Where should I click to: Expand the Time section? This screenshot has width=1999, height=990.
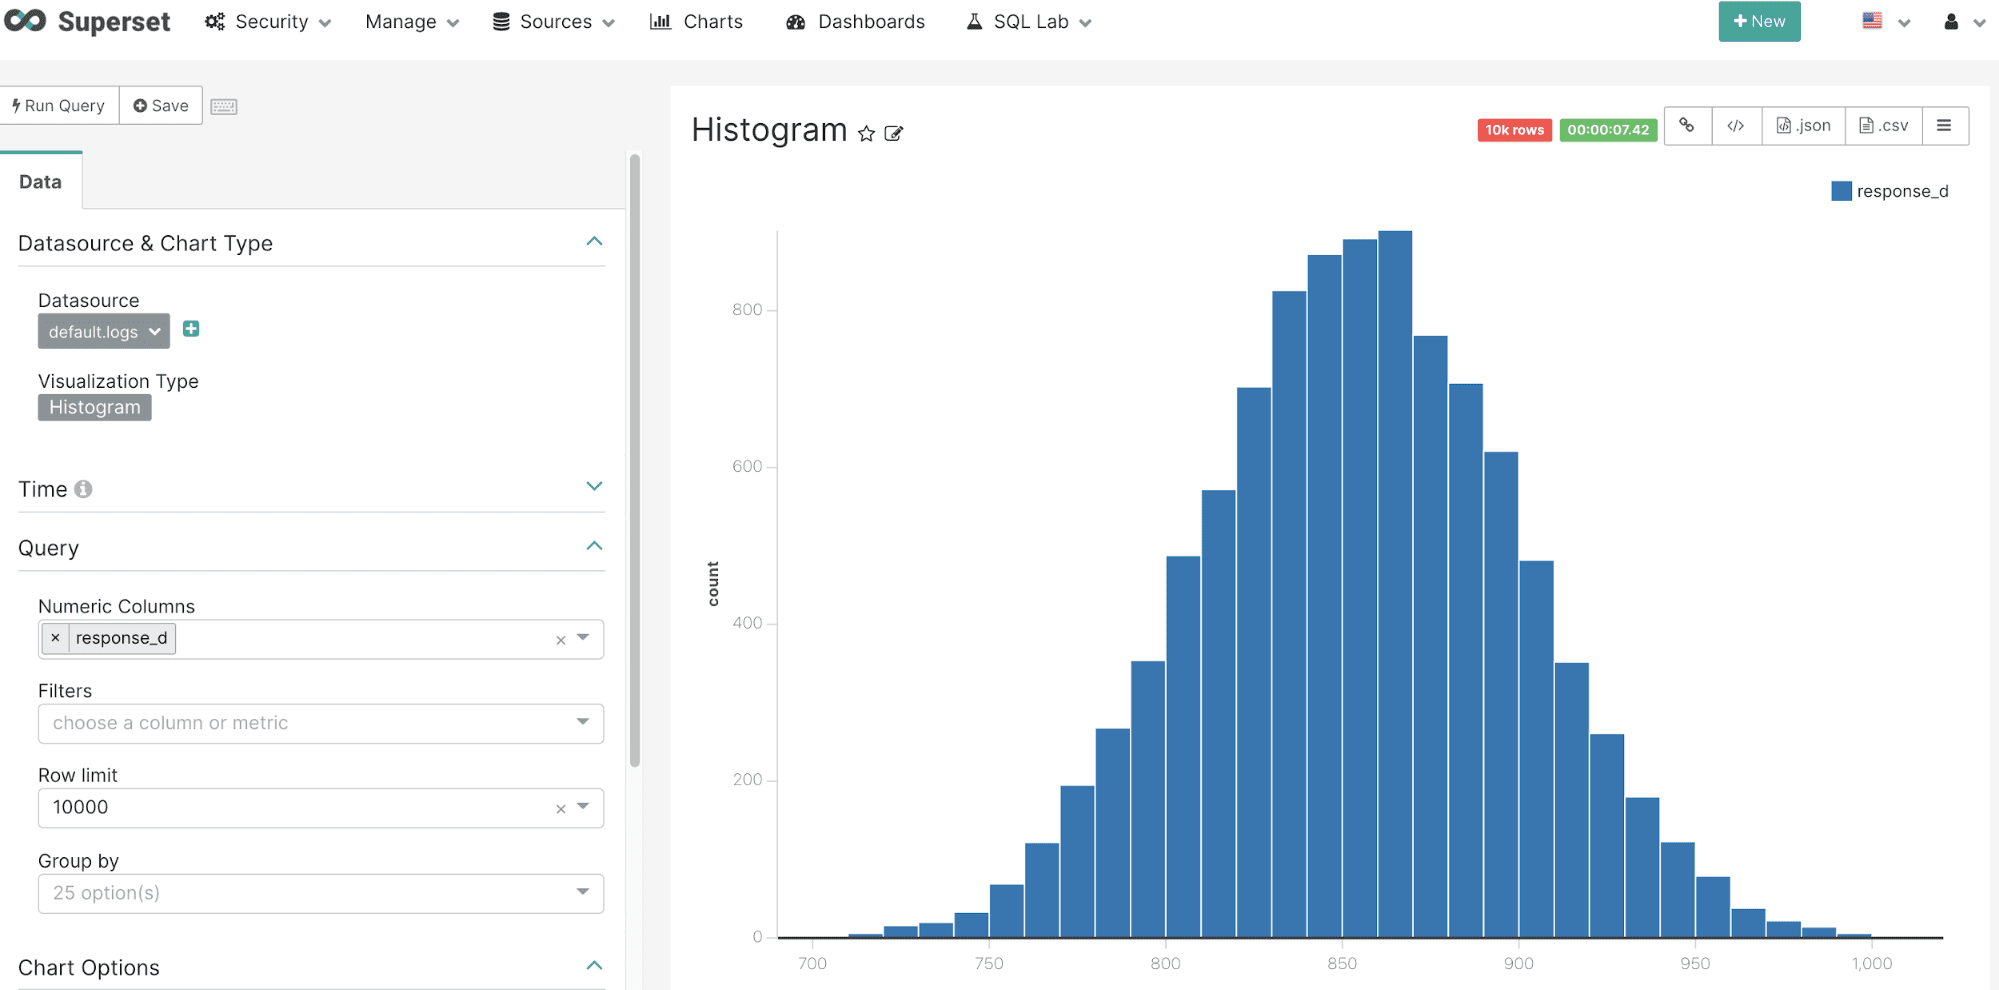click(x=594, y=486)
